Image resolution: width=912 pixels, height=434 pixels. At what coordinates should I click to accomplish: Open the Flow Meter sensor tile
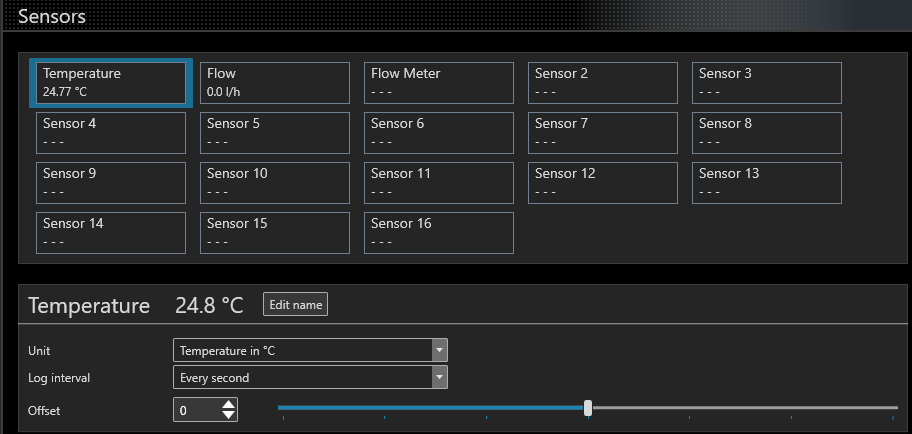[439, 83]
